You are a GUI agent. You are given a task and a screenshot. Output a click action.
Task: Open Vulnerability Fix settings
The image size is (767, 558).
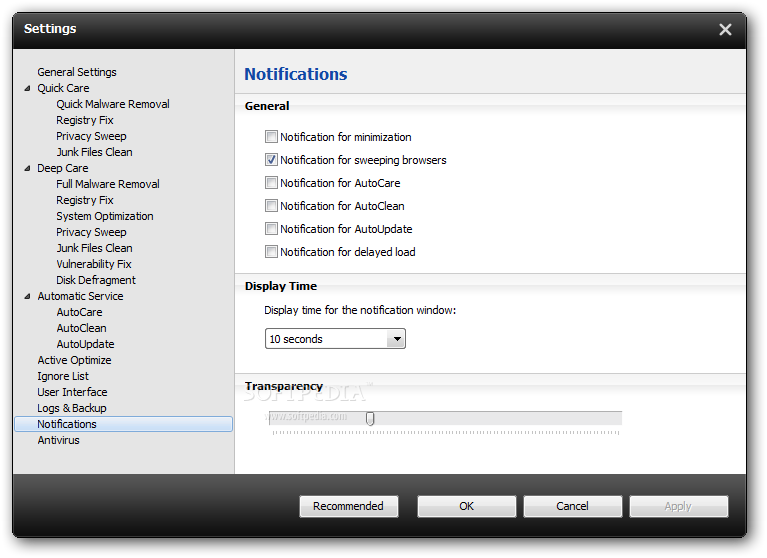(x=93, y=264)
